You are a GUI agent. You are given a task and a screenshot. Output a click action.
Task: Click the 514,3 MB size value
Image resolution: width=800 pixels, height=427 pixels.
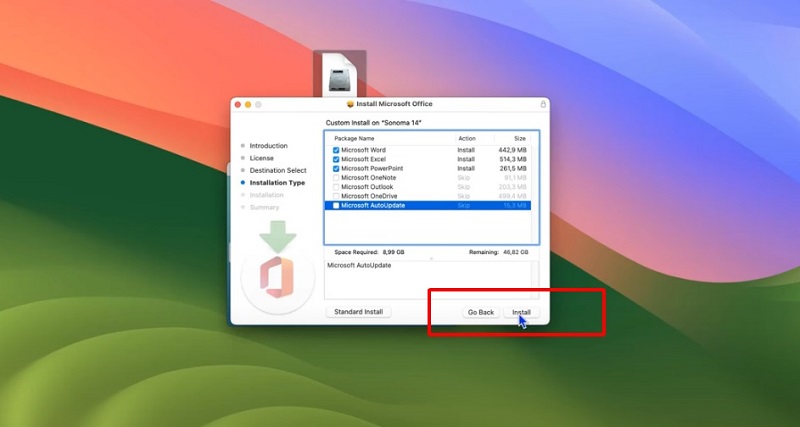513,159
